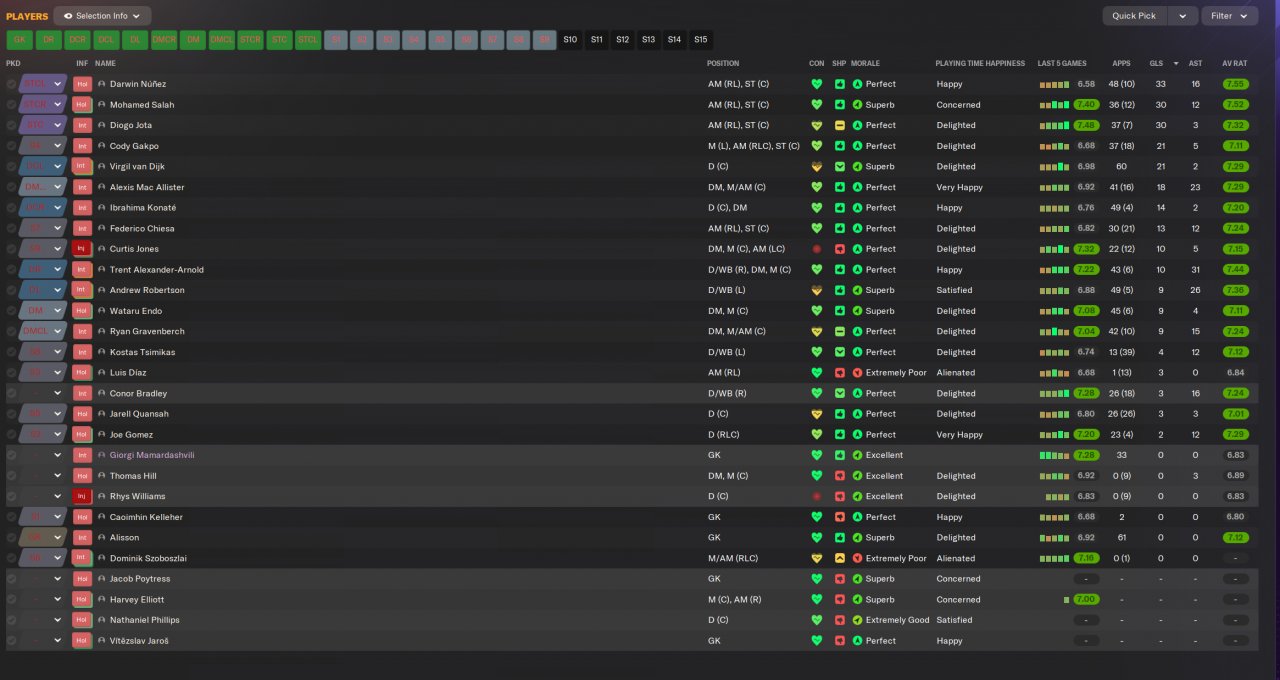
Task: Click Alienated happiness text for Dominik Szoboszlai
Action: tap(955, 558)
